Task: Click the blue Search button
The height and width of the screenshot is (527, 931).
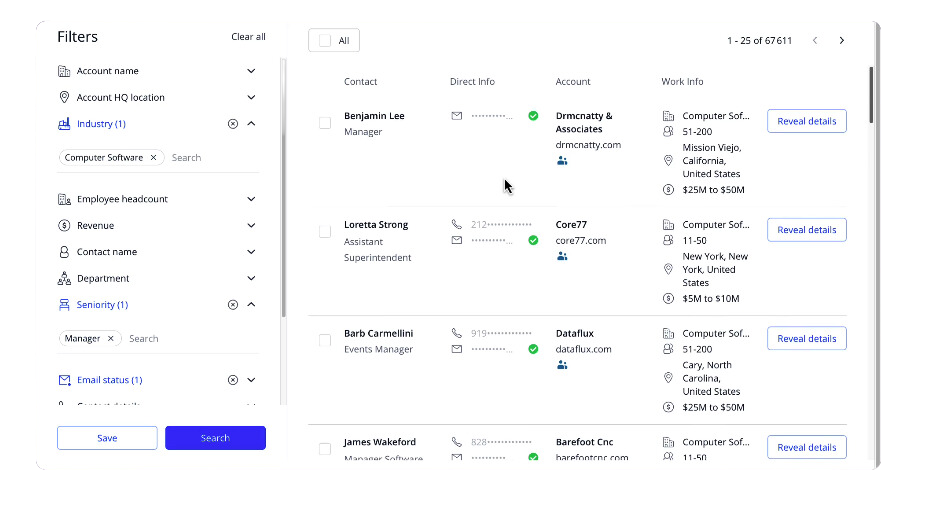Action: point(216,438)
